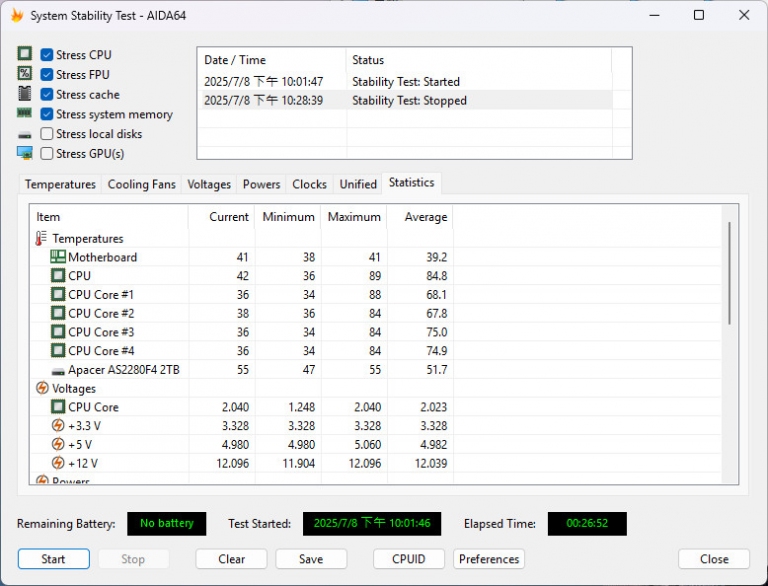Select the Statistics tab

(x=411, y=183)
